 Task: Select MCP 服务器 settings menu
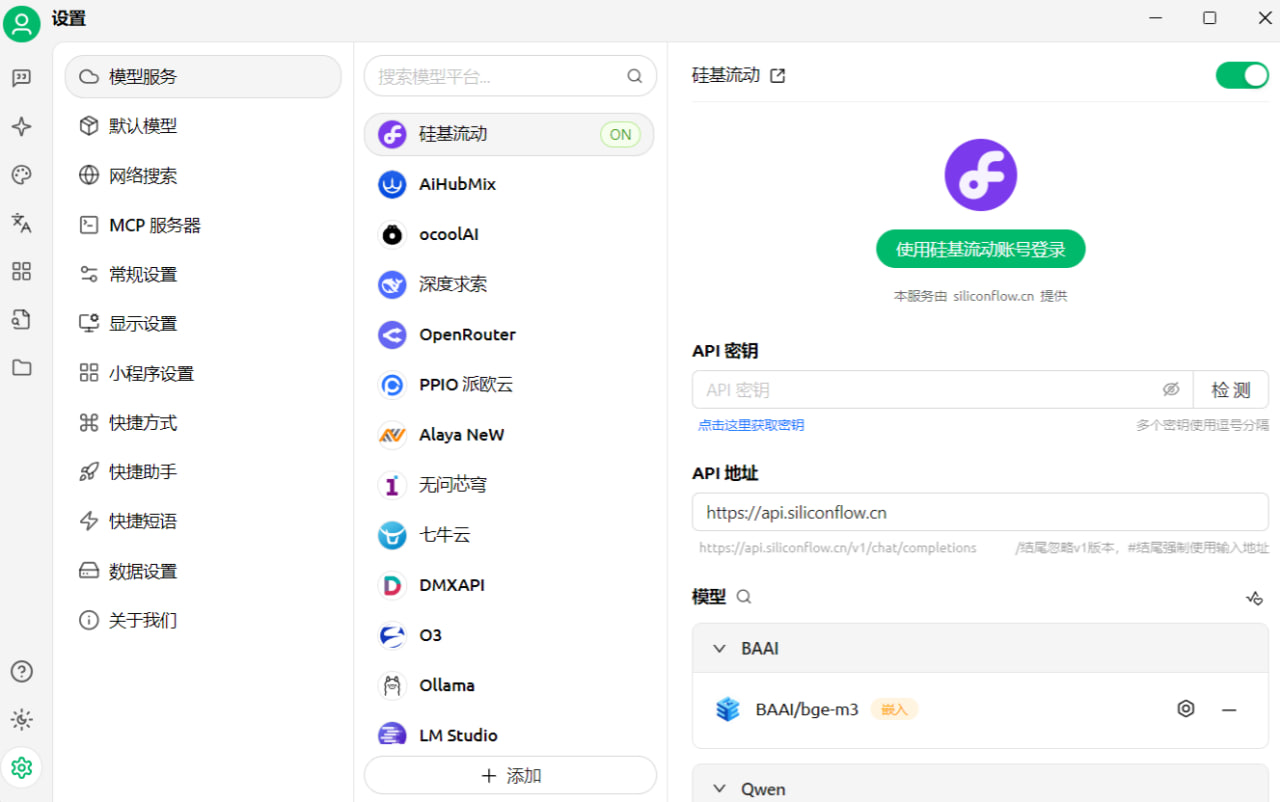click(203, 225)
